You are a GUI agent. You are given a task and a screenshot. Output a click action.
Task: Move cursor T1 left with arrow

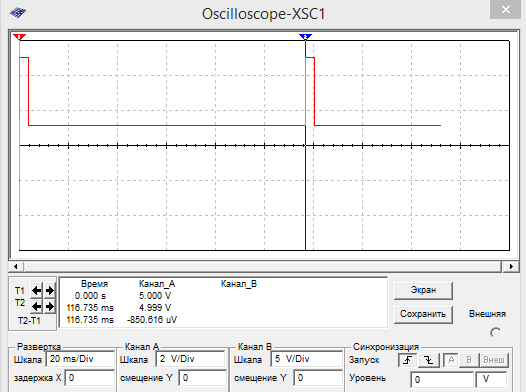click(37, 290)
